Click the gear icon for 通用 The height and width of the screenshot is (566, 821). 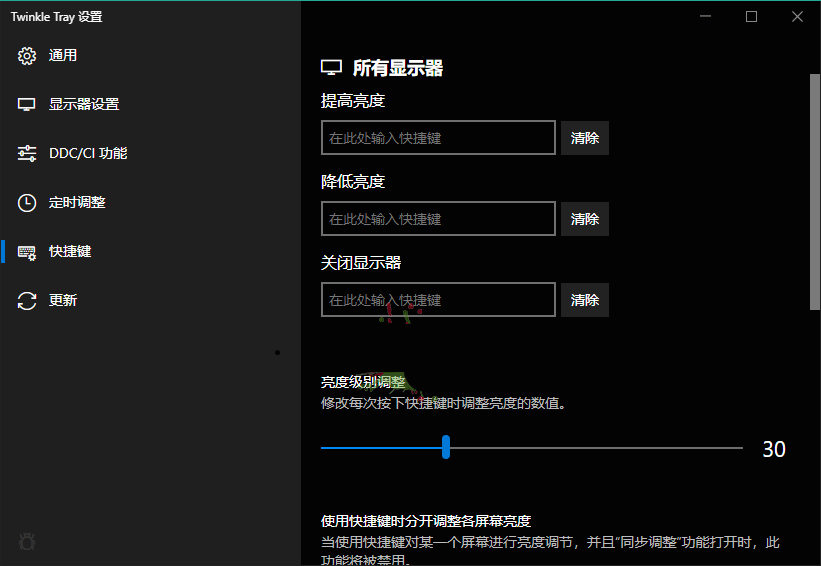pos(27,56)
